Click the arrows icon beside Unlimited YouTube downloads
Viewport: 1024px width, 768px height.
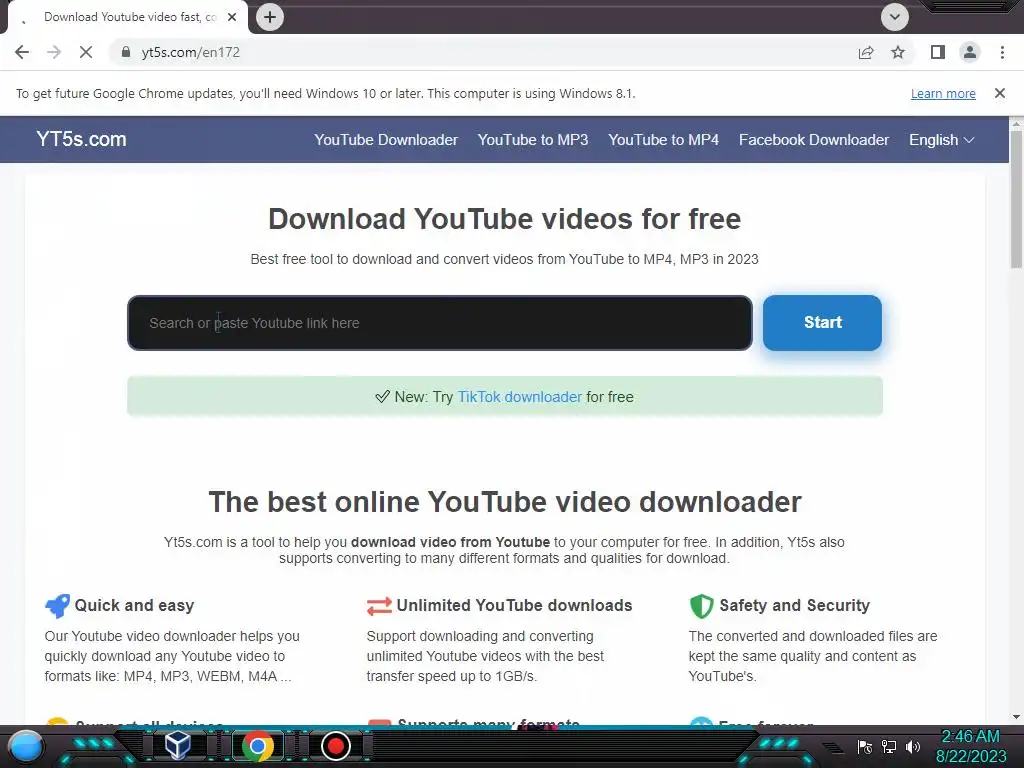pyautogui.click(x=379, y=606)
